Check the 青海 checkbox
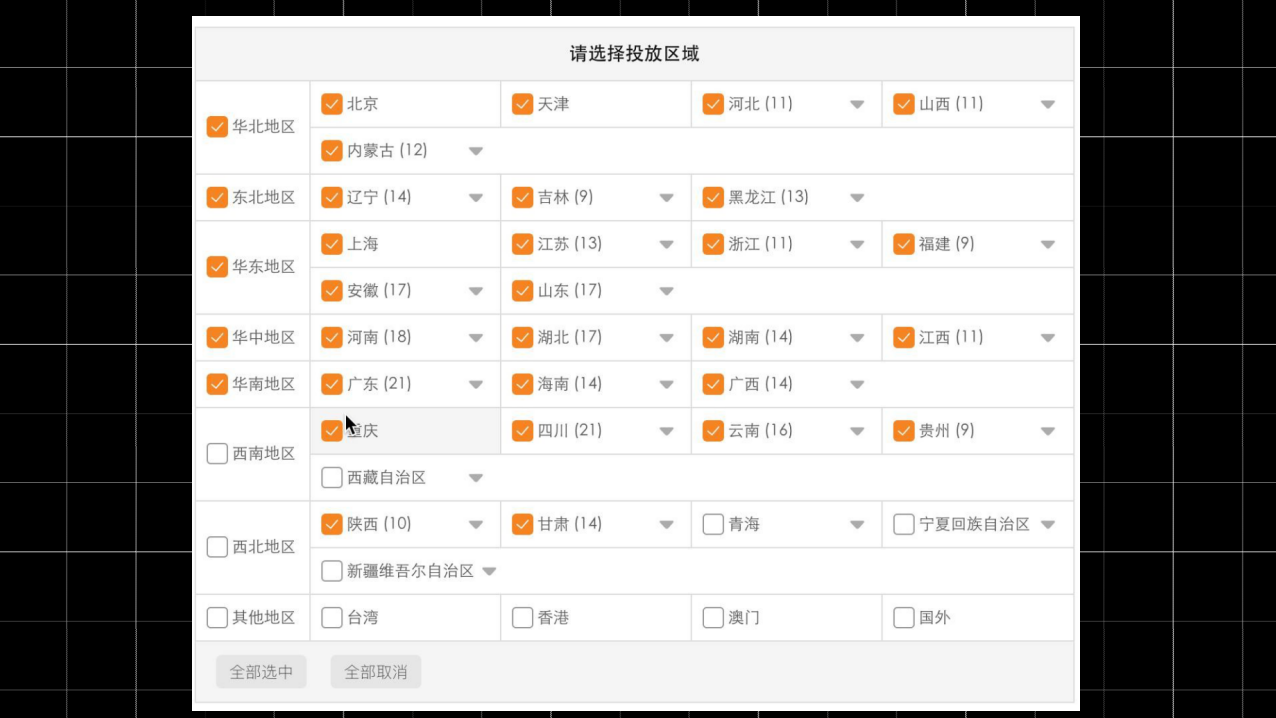The image size is (1276, 718). pyautogui.click(x=713, y=524)
